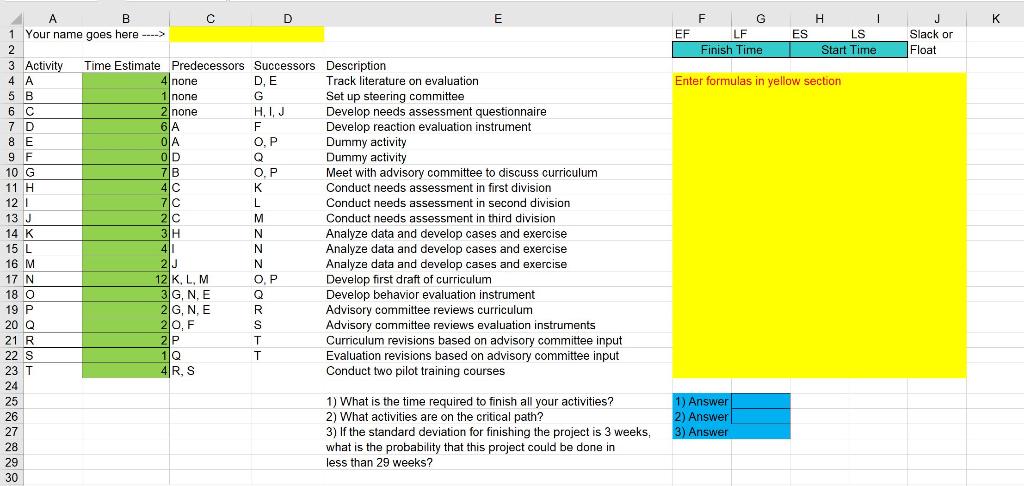This screenshot has height=486, width=1024.
Task: Click question 3 about standard deviation
Action: click(x=498, y=432)
